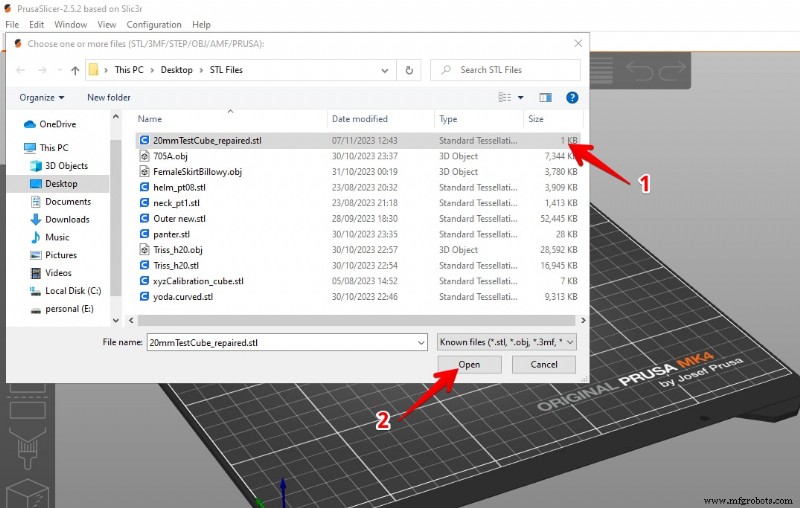Screen dimensions: 800x508
Task: Click the horizontal scrollbar in file list
Action: point(356,320)
